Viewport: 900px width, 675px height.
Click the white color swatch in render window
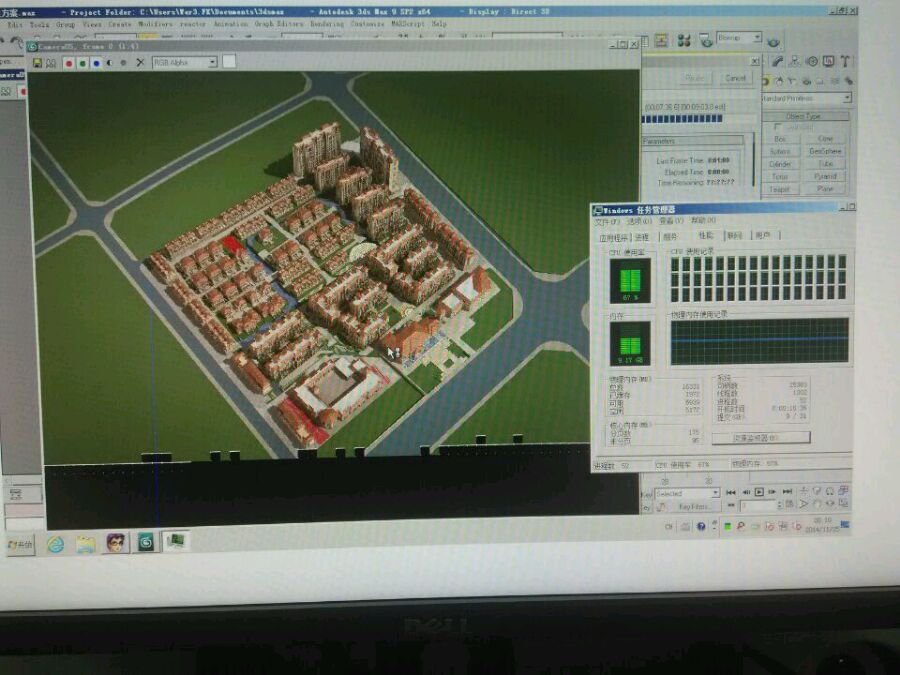[x=228, y=61]
